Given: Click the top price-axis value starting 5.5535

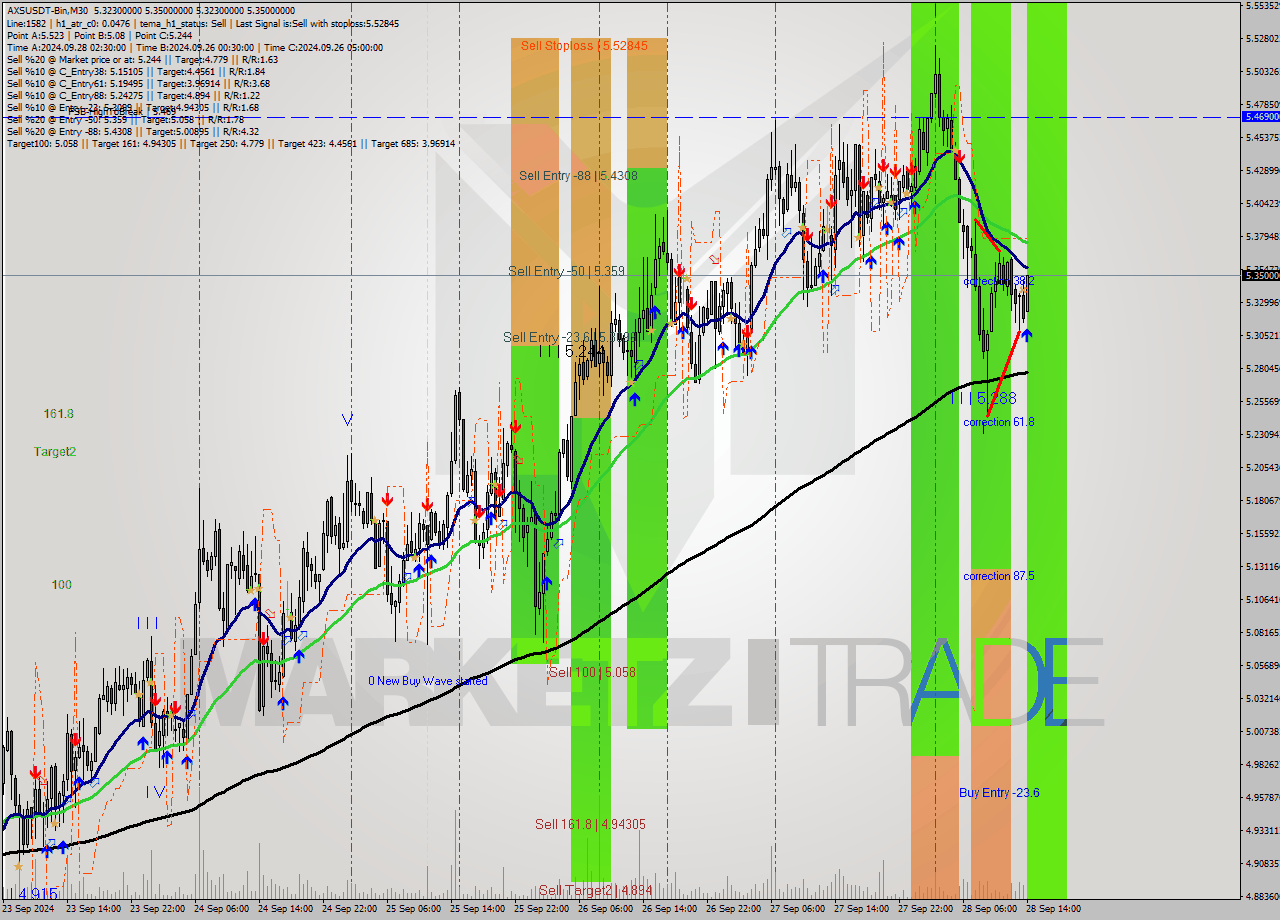Looking at the screenshot, I should coord(1260,6).
